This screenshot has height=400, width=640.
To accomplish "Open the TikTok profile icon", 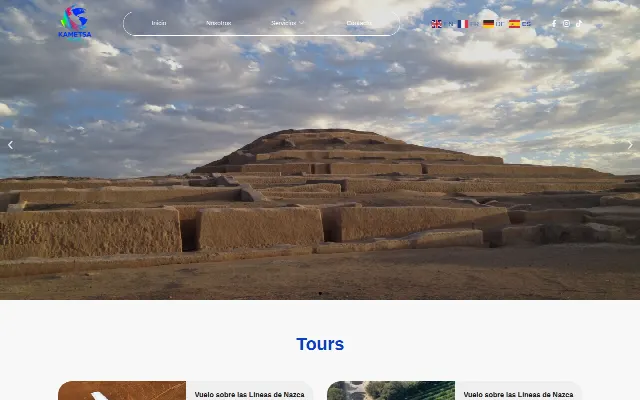I will tap(579, 24).
